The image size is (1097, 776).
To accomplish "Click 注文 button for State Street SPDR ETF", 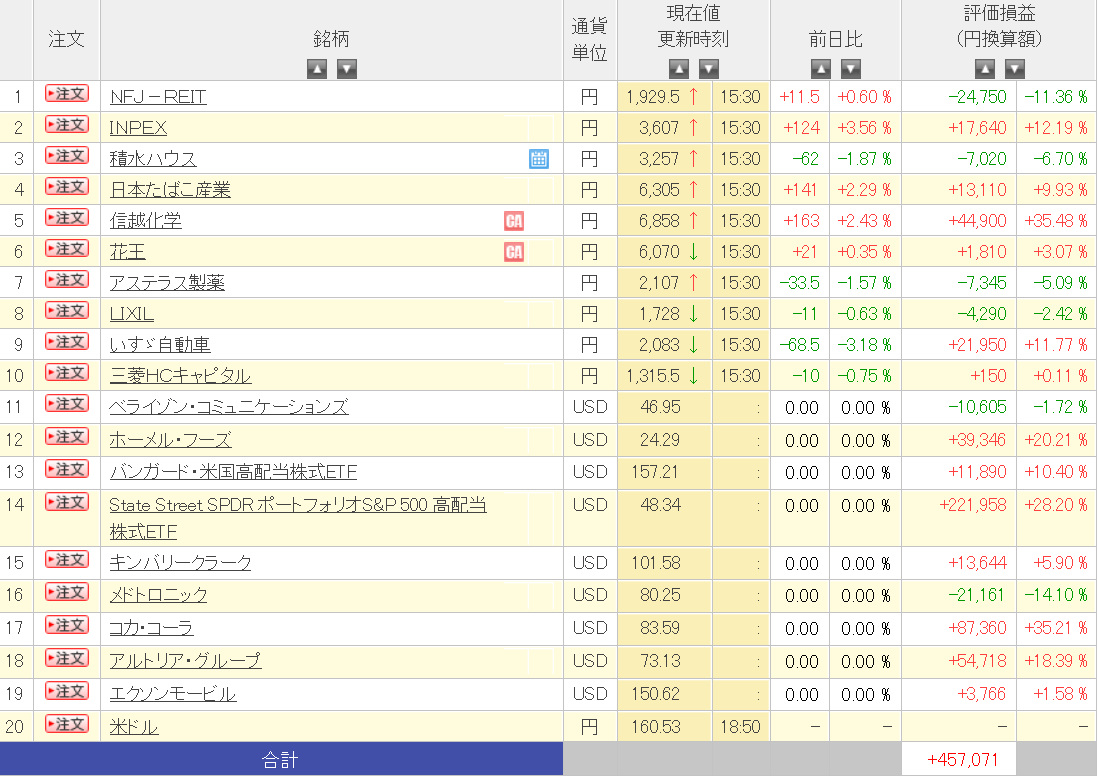I will [x=67, y=502].
